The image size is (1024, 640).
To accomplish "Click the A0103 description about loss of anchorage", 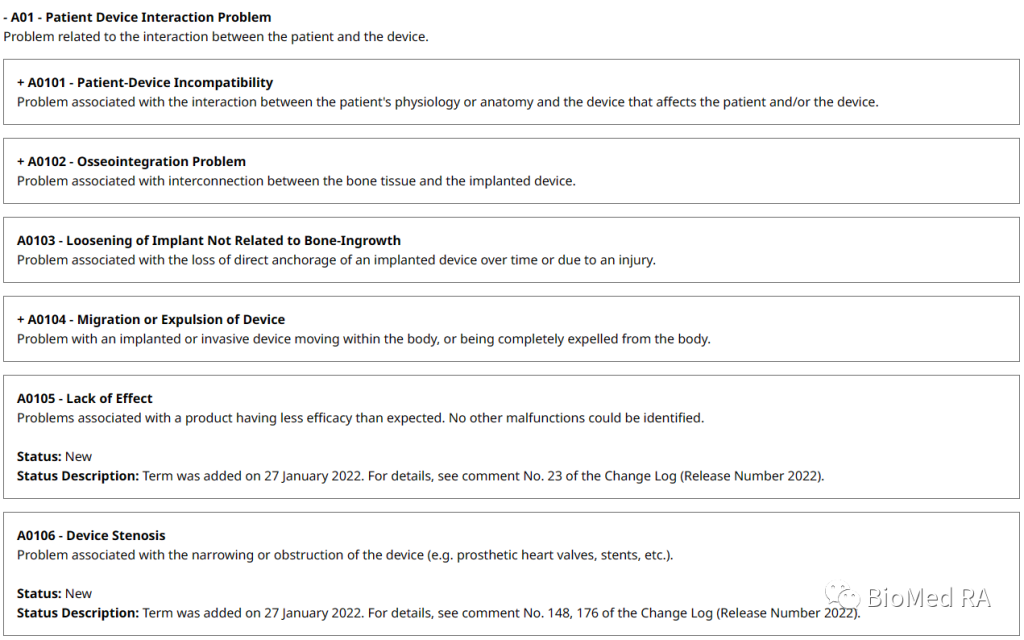I will pyautogui.click(x=336, y=260).
